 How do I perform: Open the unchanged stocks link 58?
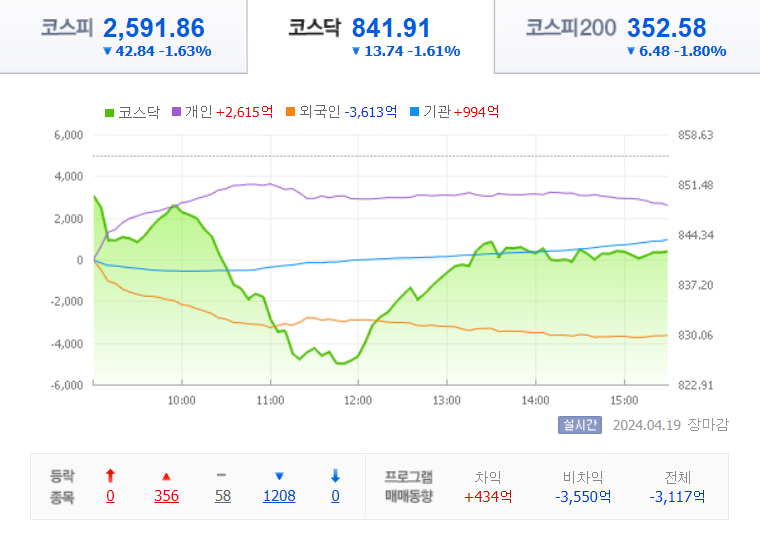pos(223,496)
